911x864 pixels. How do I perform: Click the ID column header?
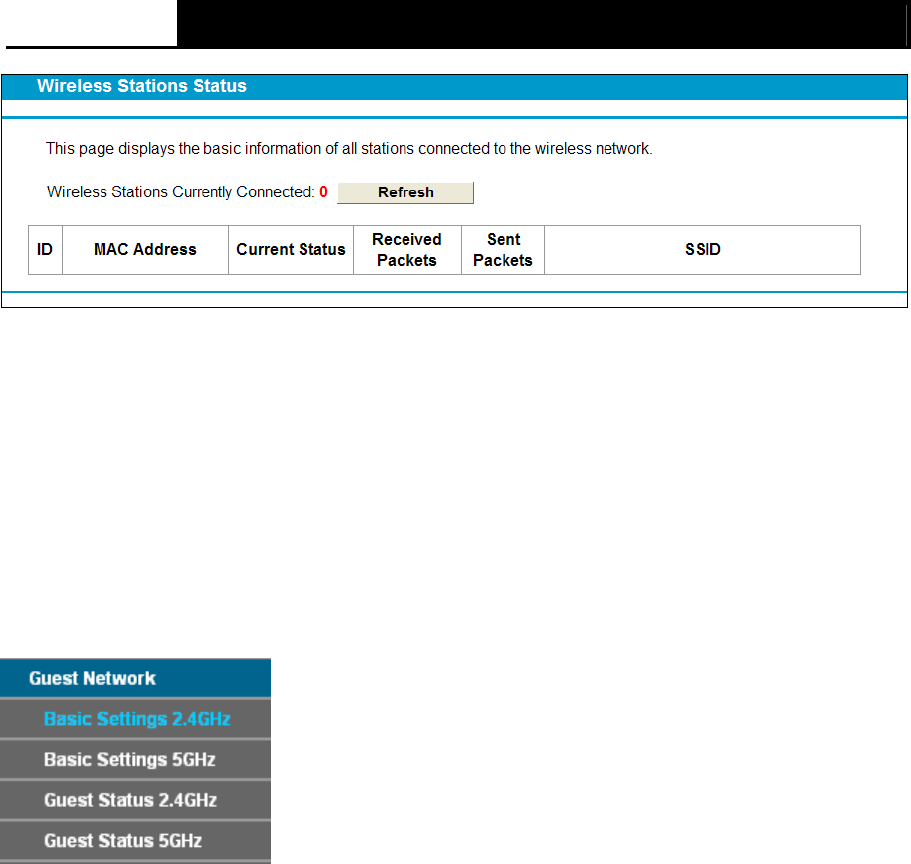45,250
